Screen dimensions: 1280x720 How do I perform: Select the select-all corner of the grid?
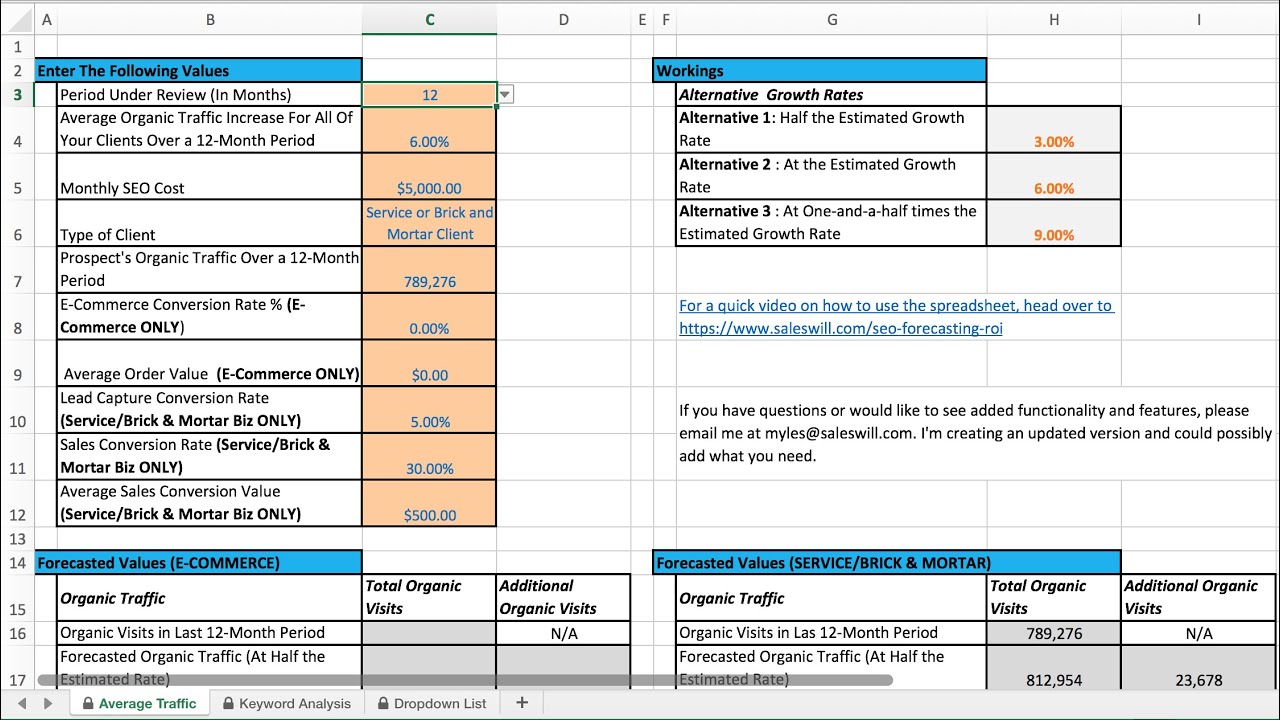[17, 19]
